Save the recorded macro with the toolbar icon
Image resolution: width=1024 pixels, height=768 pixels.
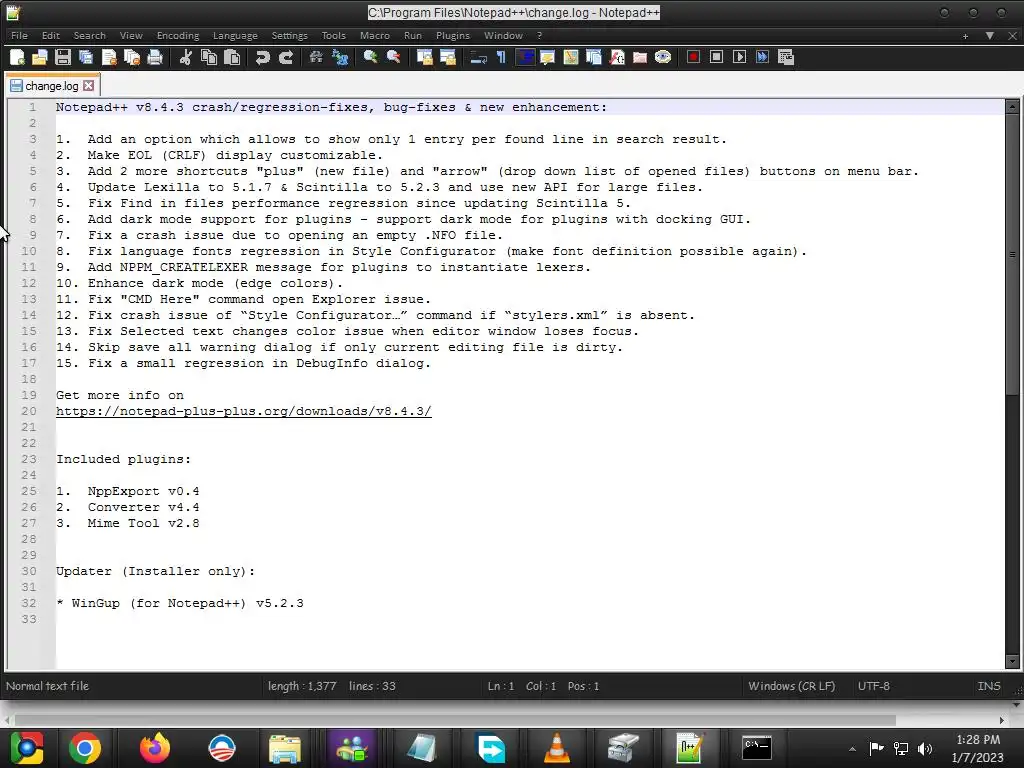click(786, 57)
